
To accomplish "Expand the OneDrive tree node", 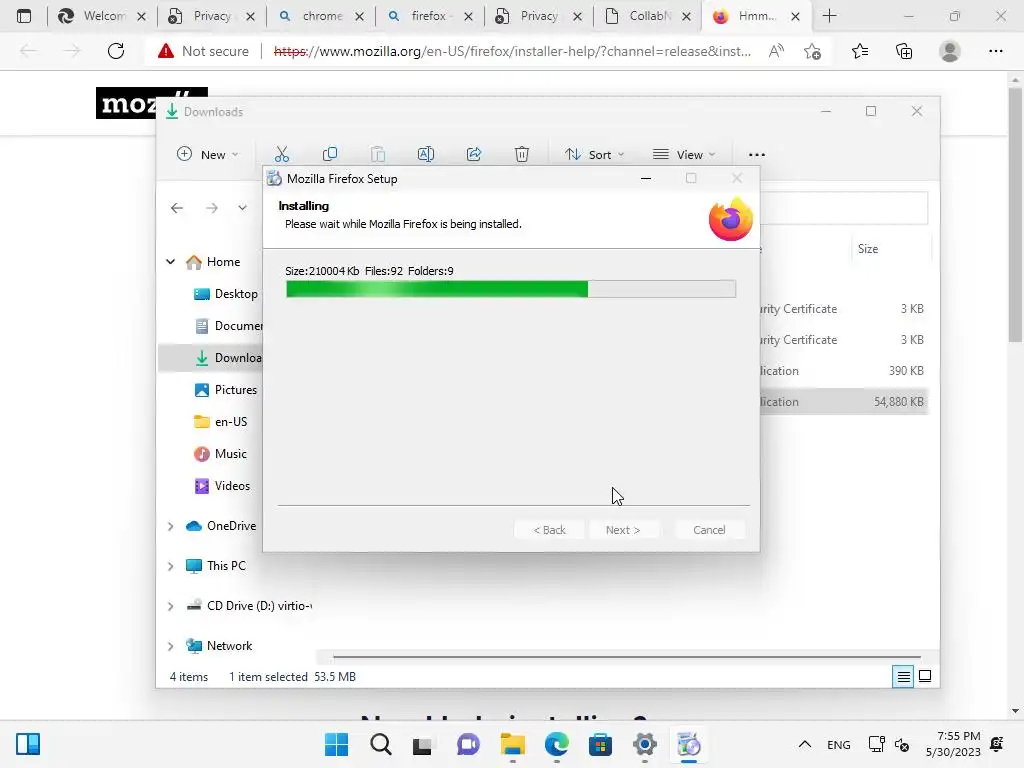I will (170, 526).
